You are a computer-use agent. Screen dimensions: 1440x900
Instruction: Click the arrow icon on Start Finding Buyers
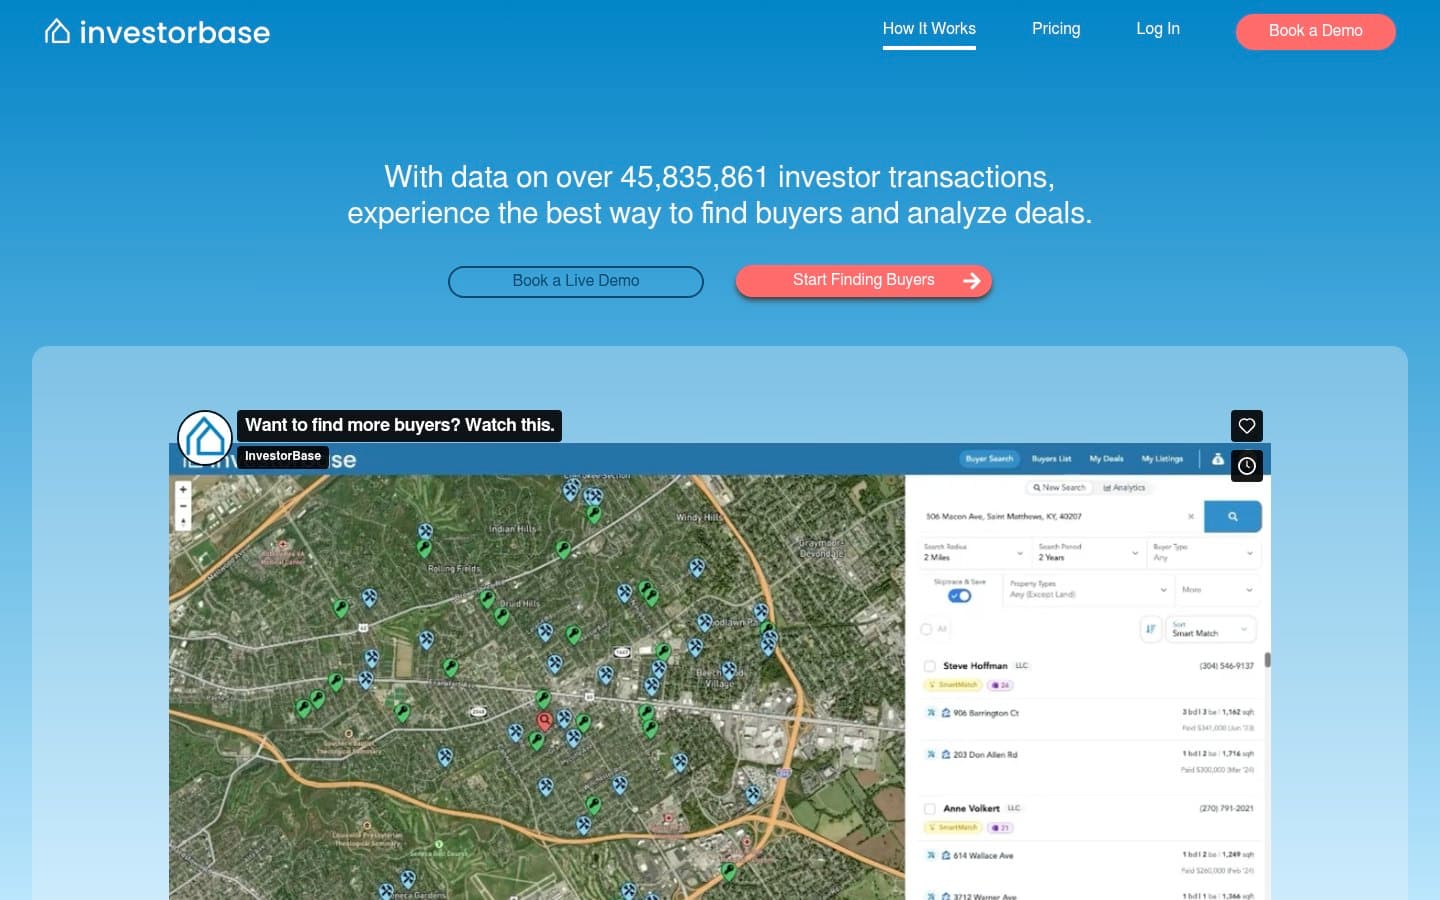[971, 281]
